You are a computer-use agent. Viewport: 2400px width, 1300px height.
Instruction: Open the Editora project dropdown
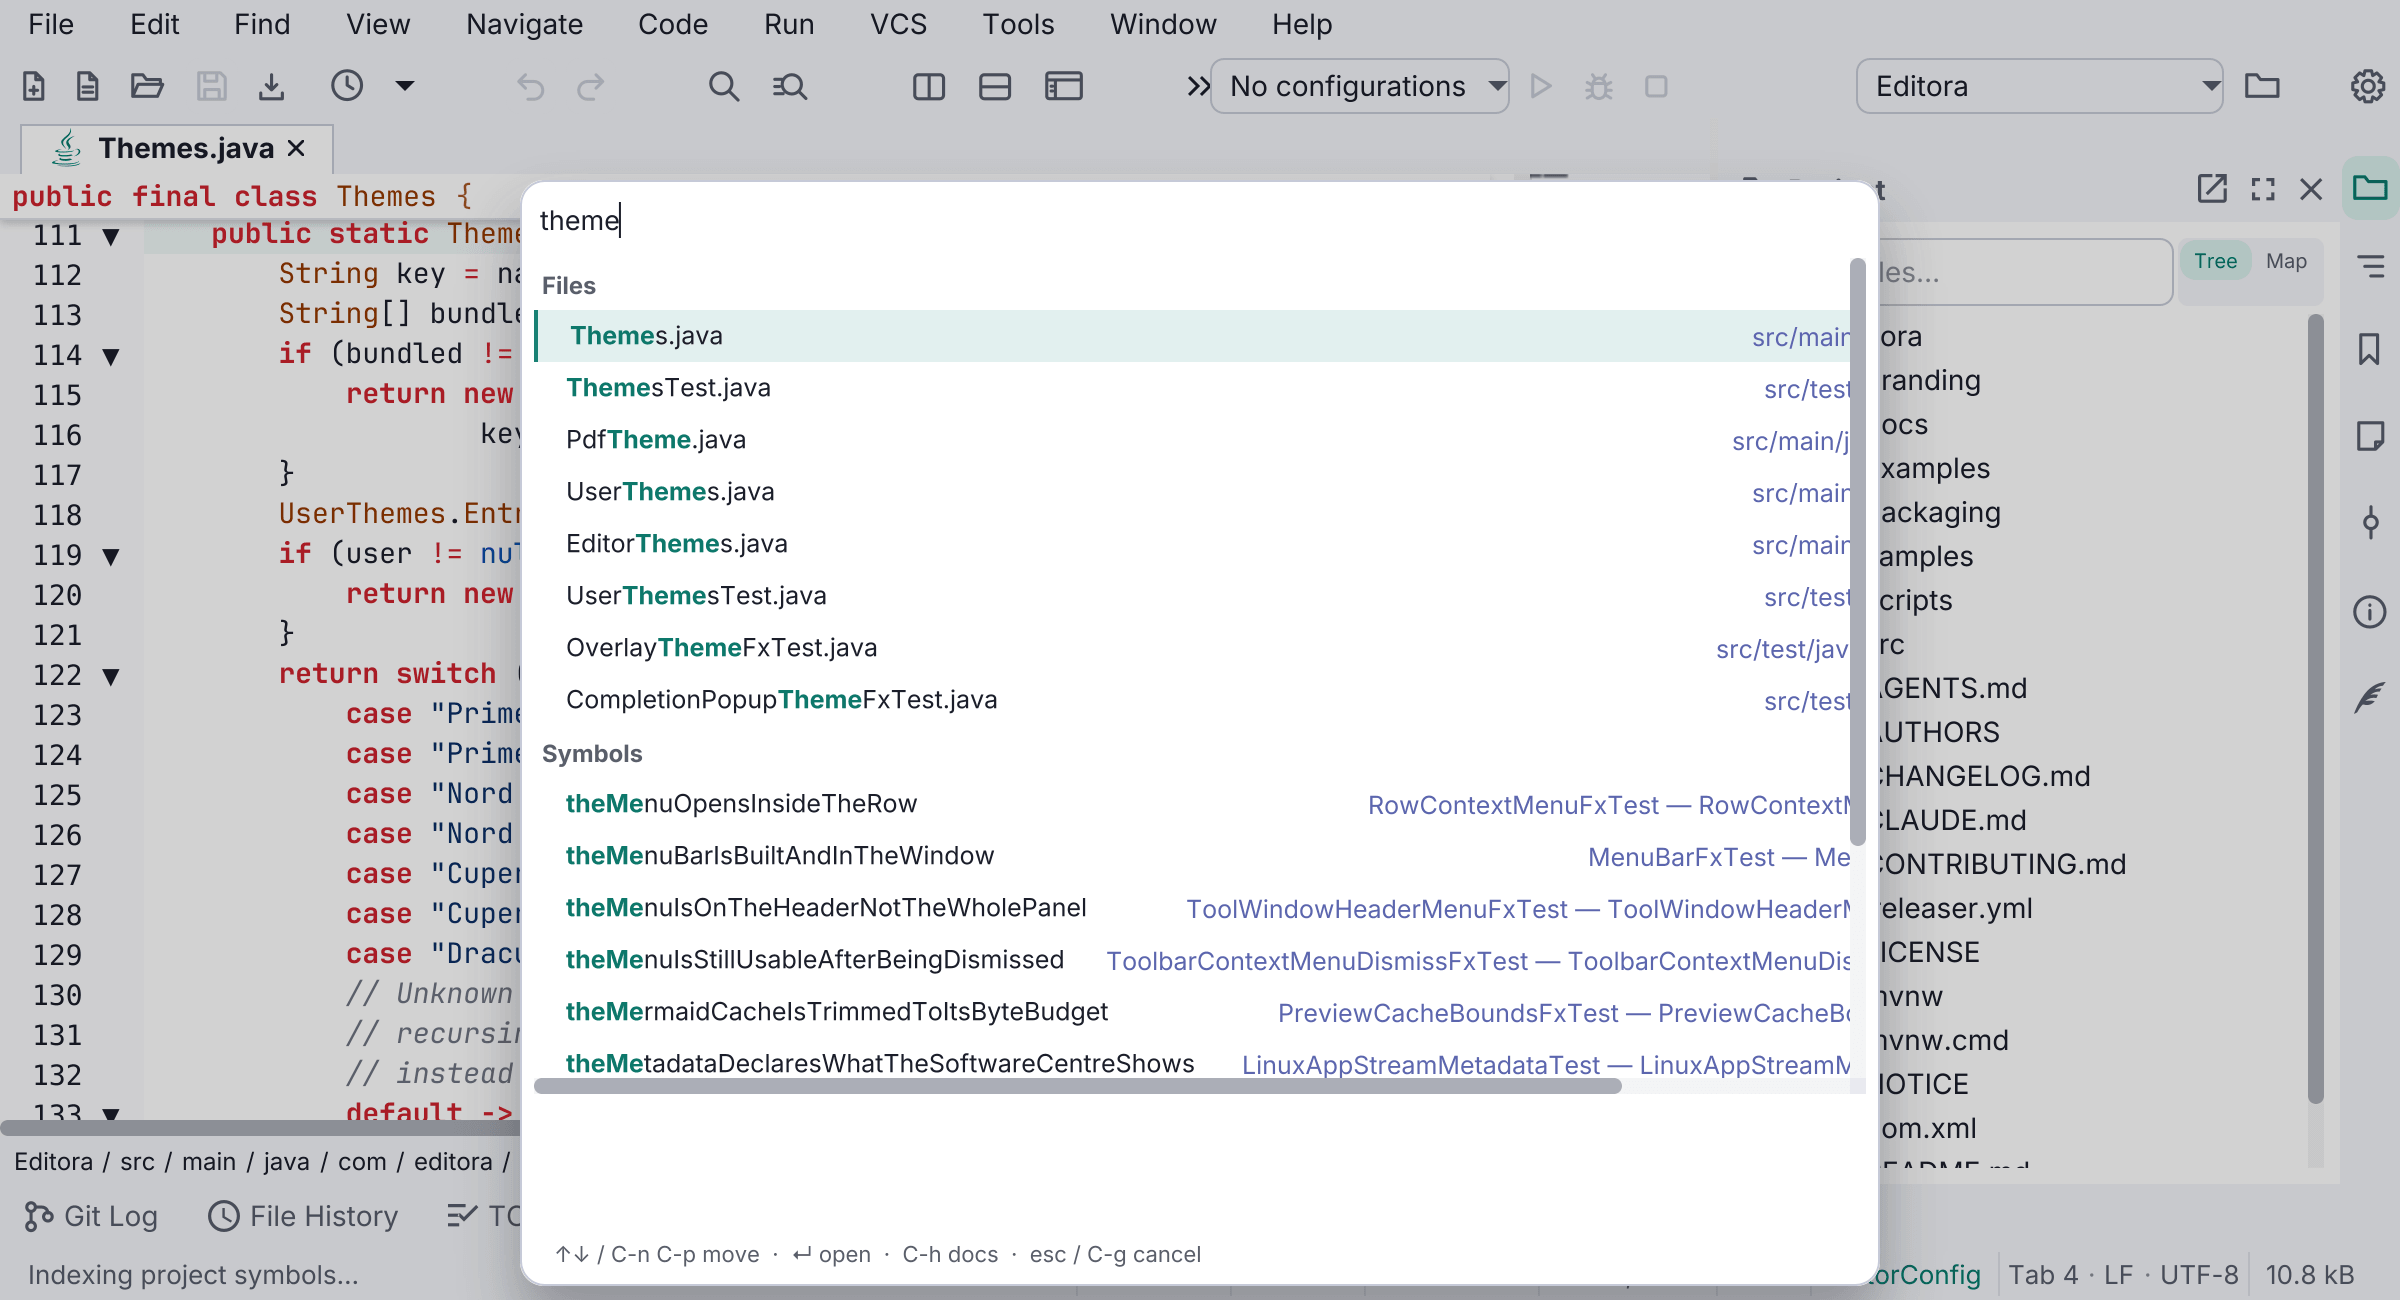click(2040, 86)
